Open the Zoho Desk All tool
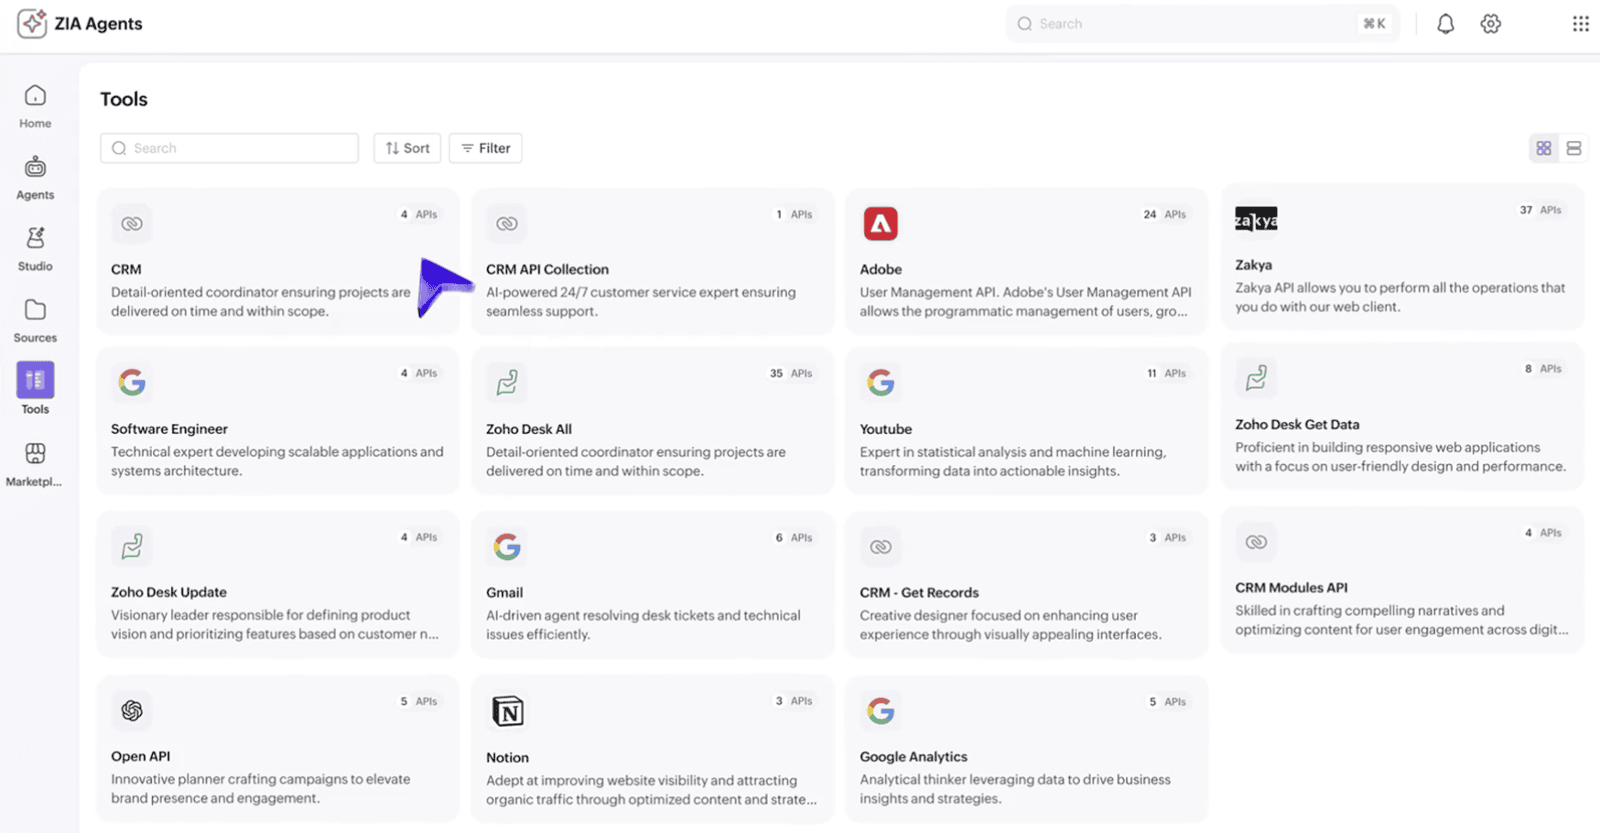 (528, 429)
